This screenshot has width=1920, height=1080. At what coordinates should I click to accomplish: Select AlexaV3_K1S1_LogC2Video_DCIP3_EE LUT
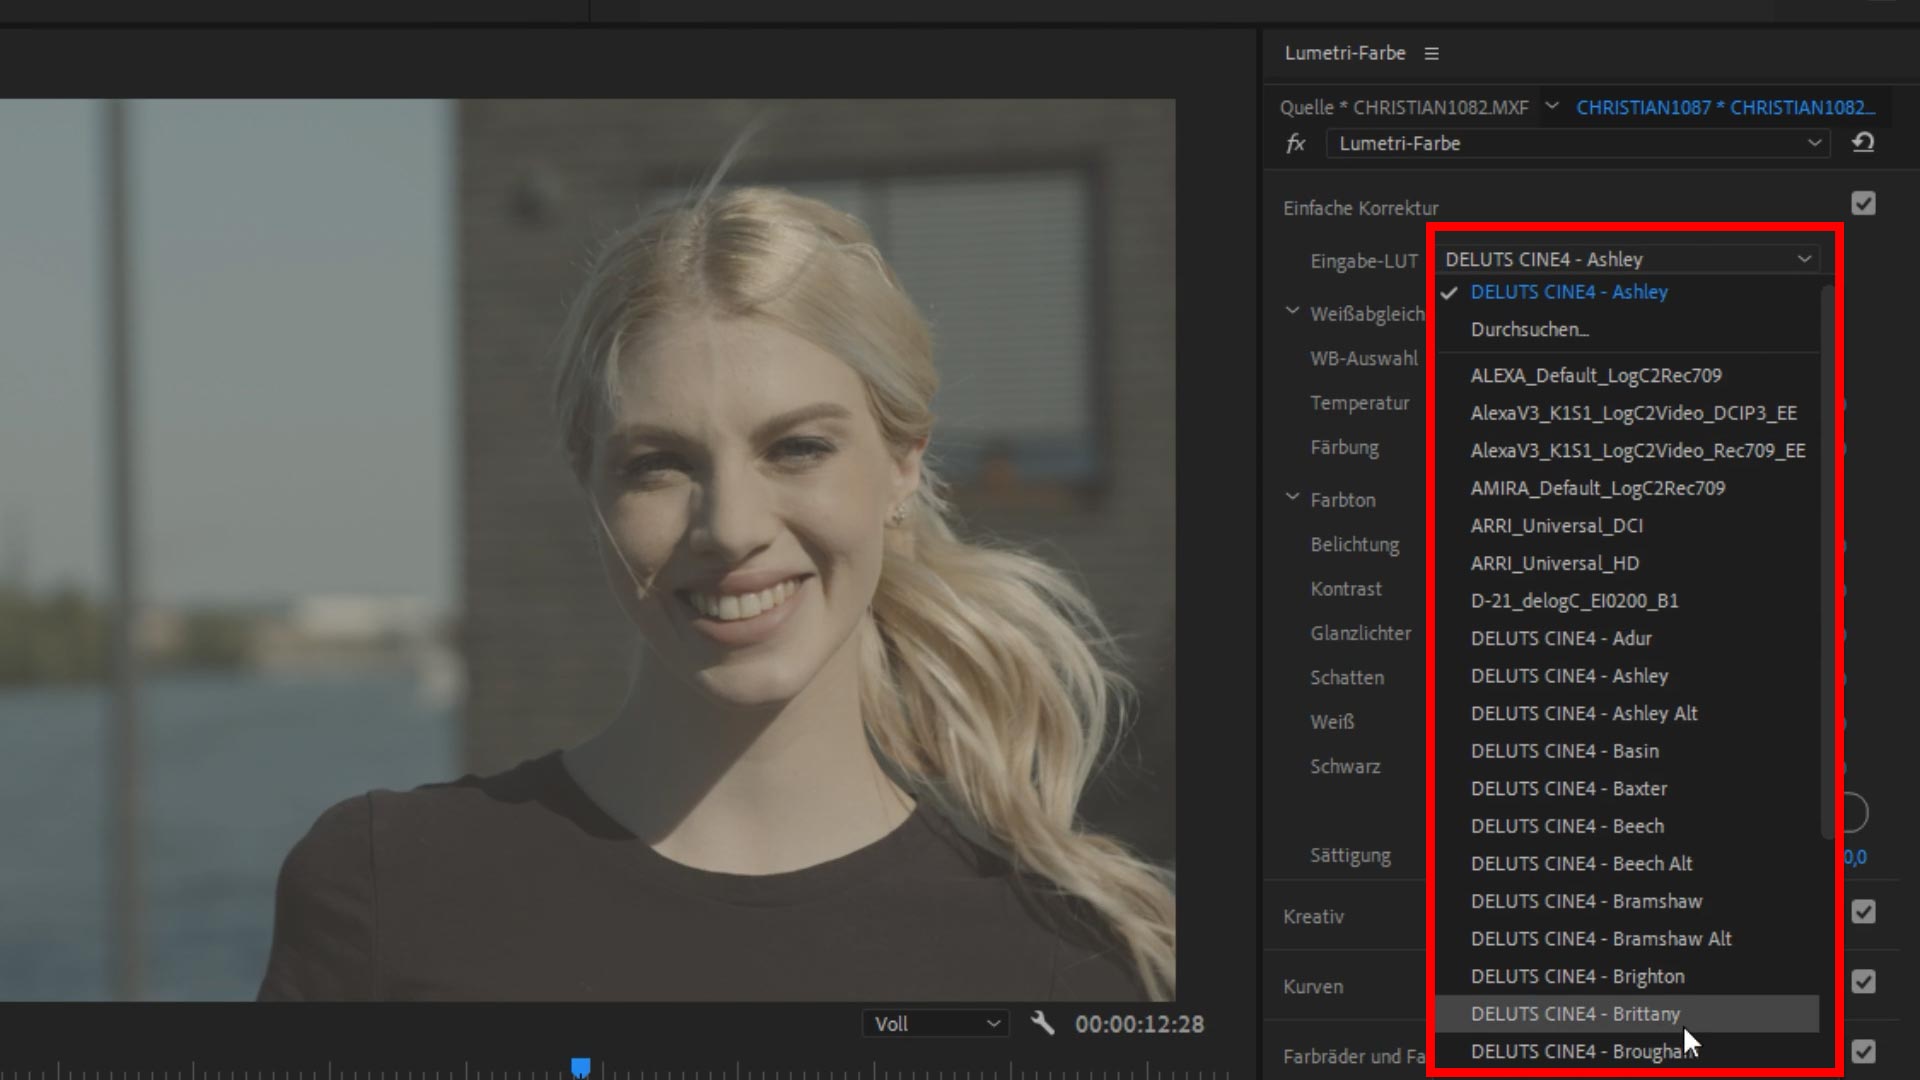click(x=1628, y=413)
